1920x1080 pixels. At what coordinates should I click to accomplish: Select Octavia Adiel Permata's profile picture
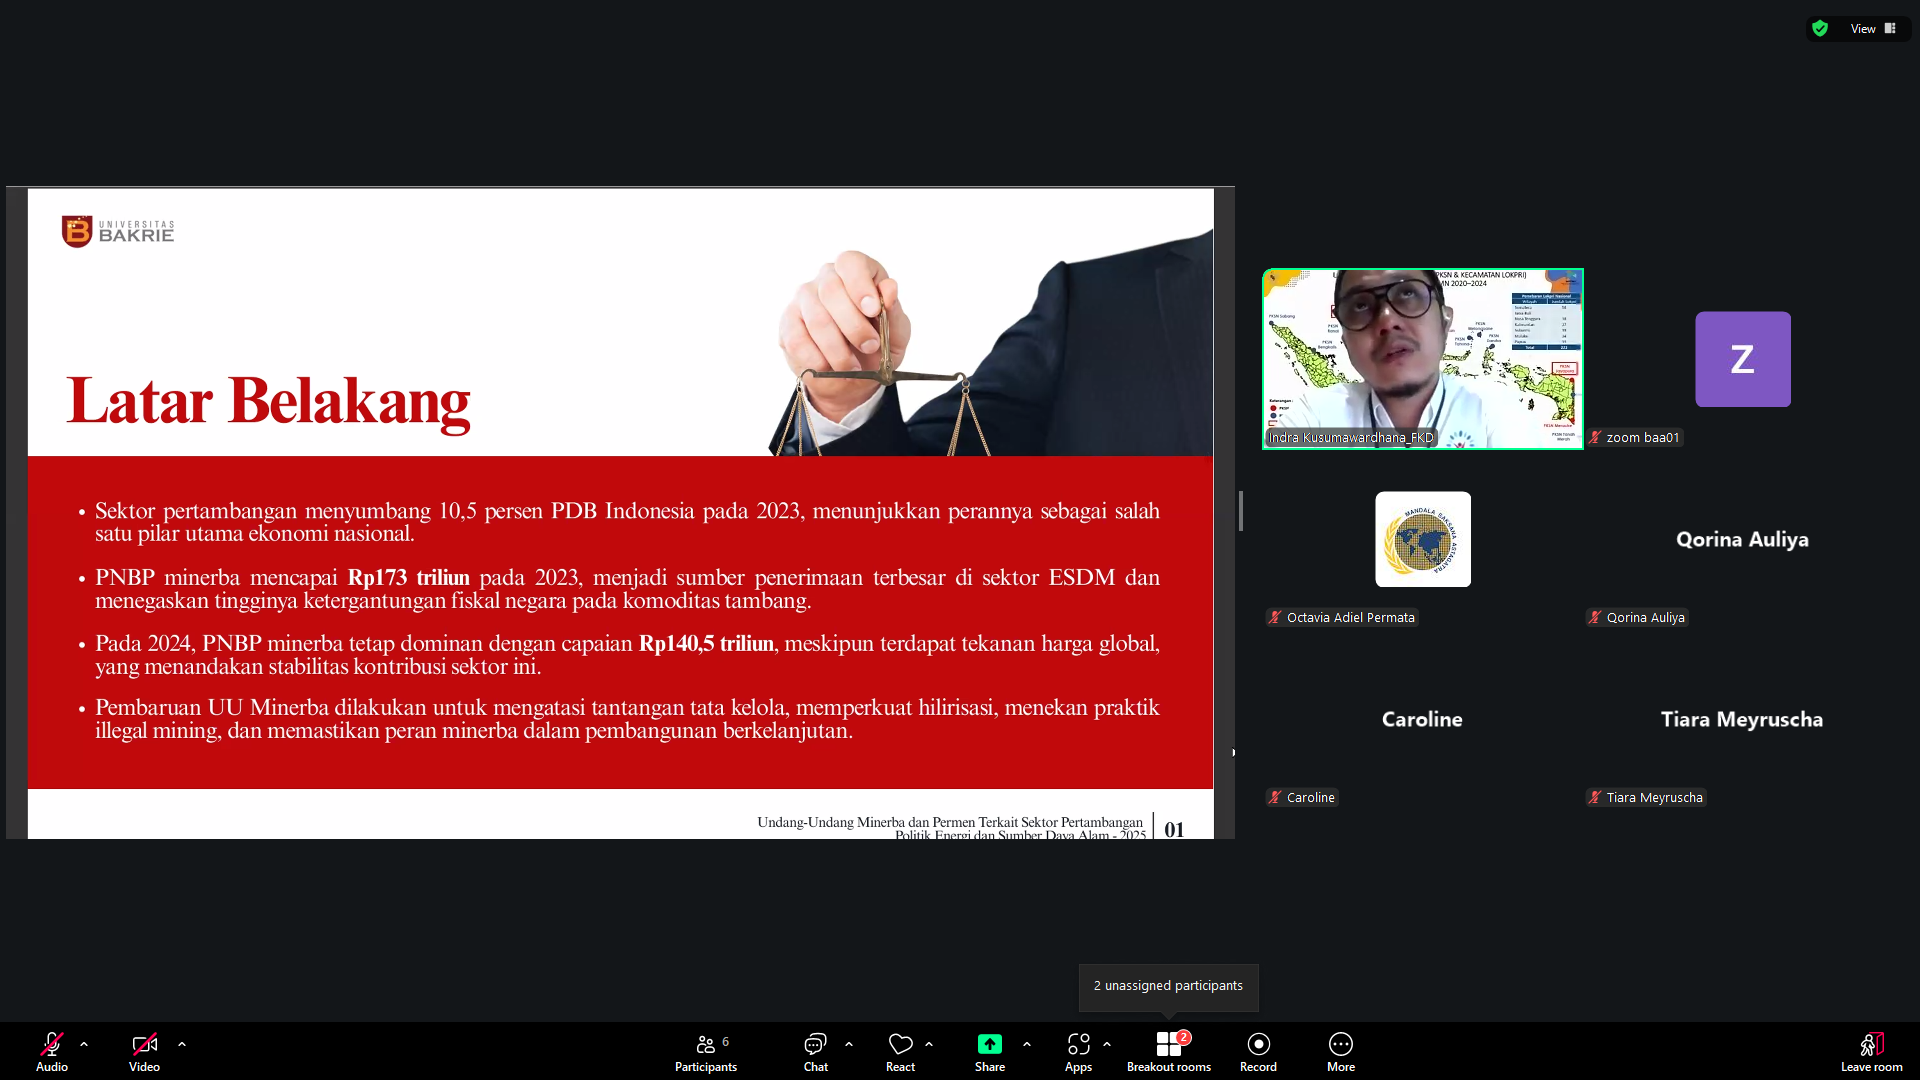click(x=1423, y=539)
